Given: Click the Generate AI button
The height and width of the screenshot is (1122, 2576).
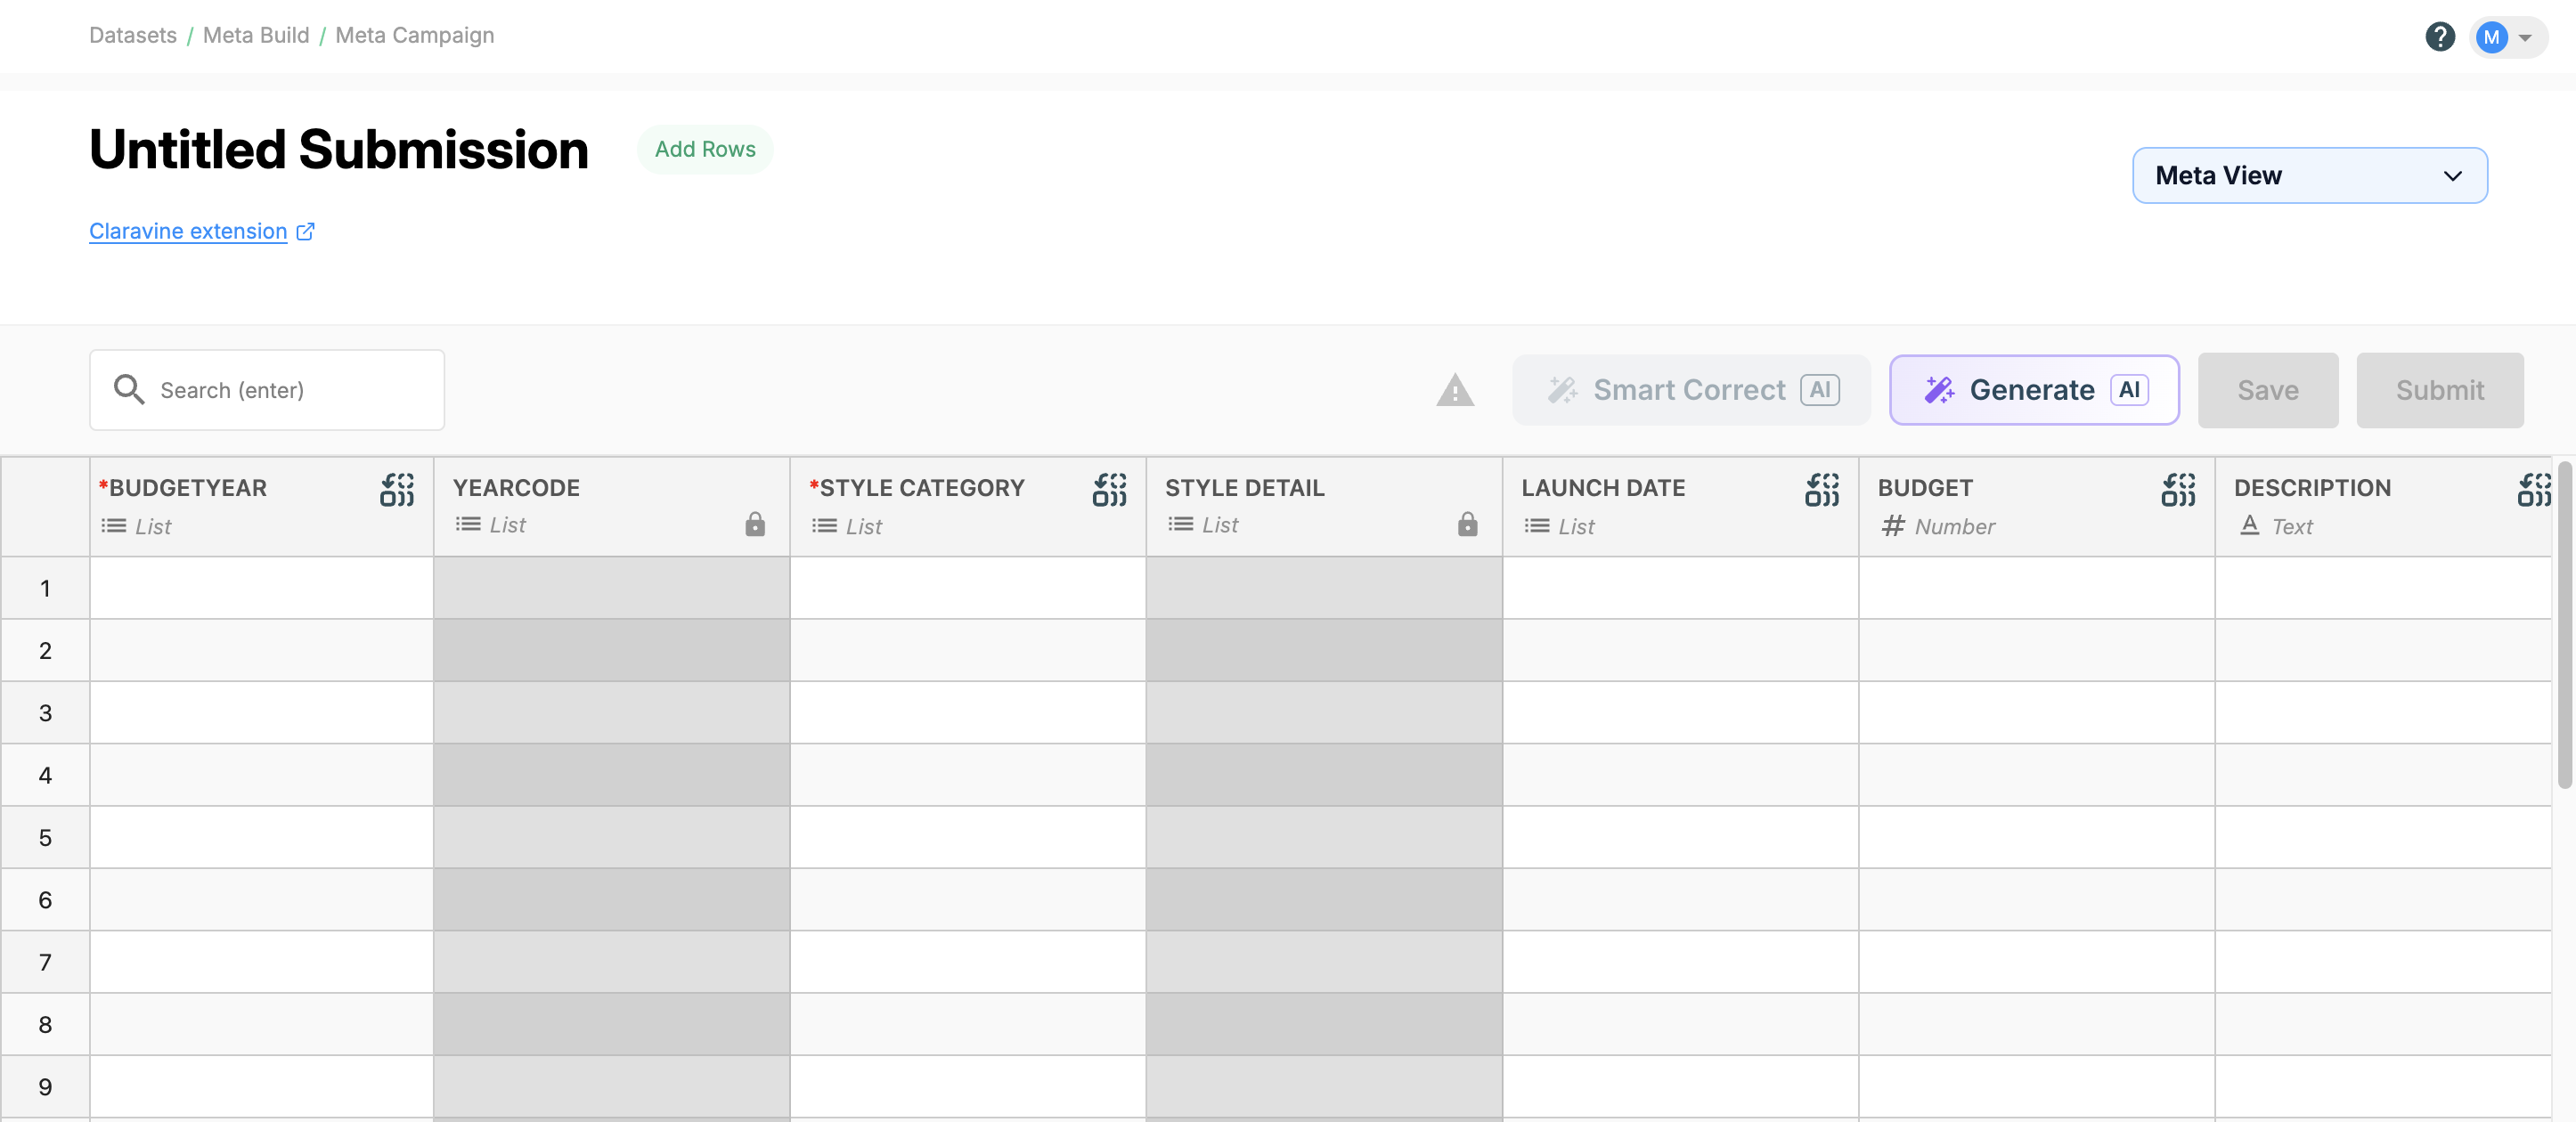Looking at the screenshot, I should point(2034,390).
